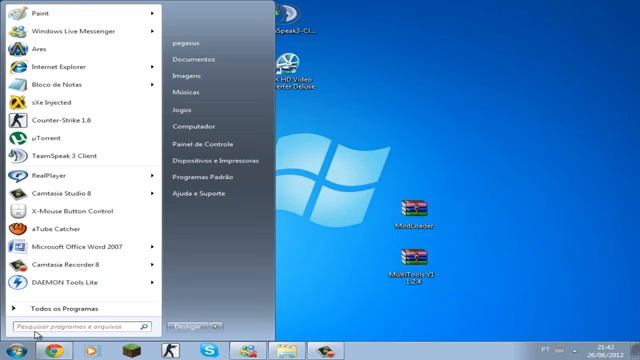Open DAEMON Tools Lite icon

click(x=18, y=282)
